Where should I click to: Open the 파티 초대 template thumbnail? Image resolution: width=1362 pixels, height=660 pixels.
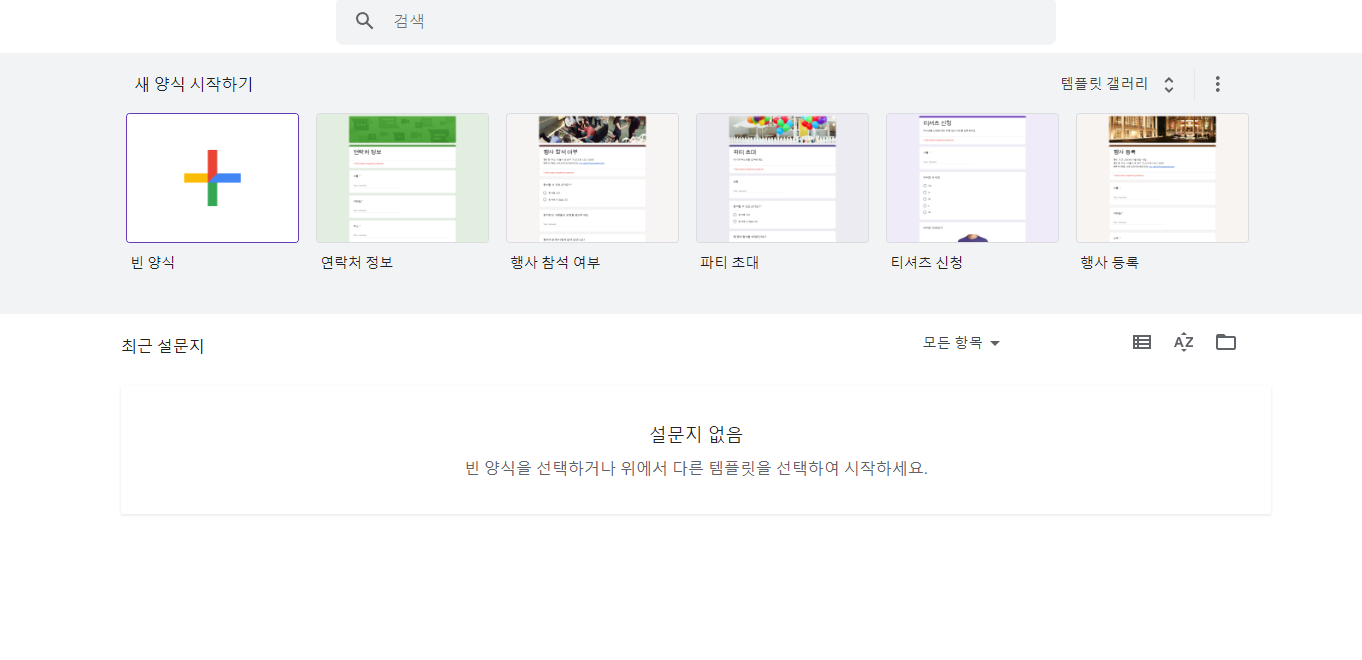coord(782,178)
